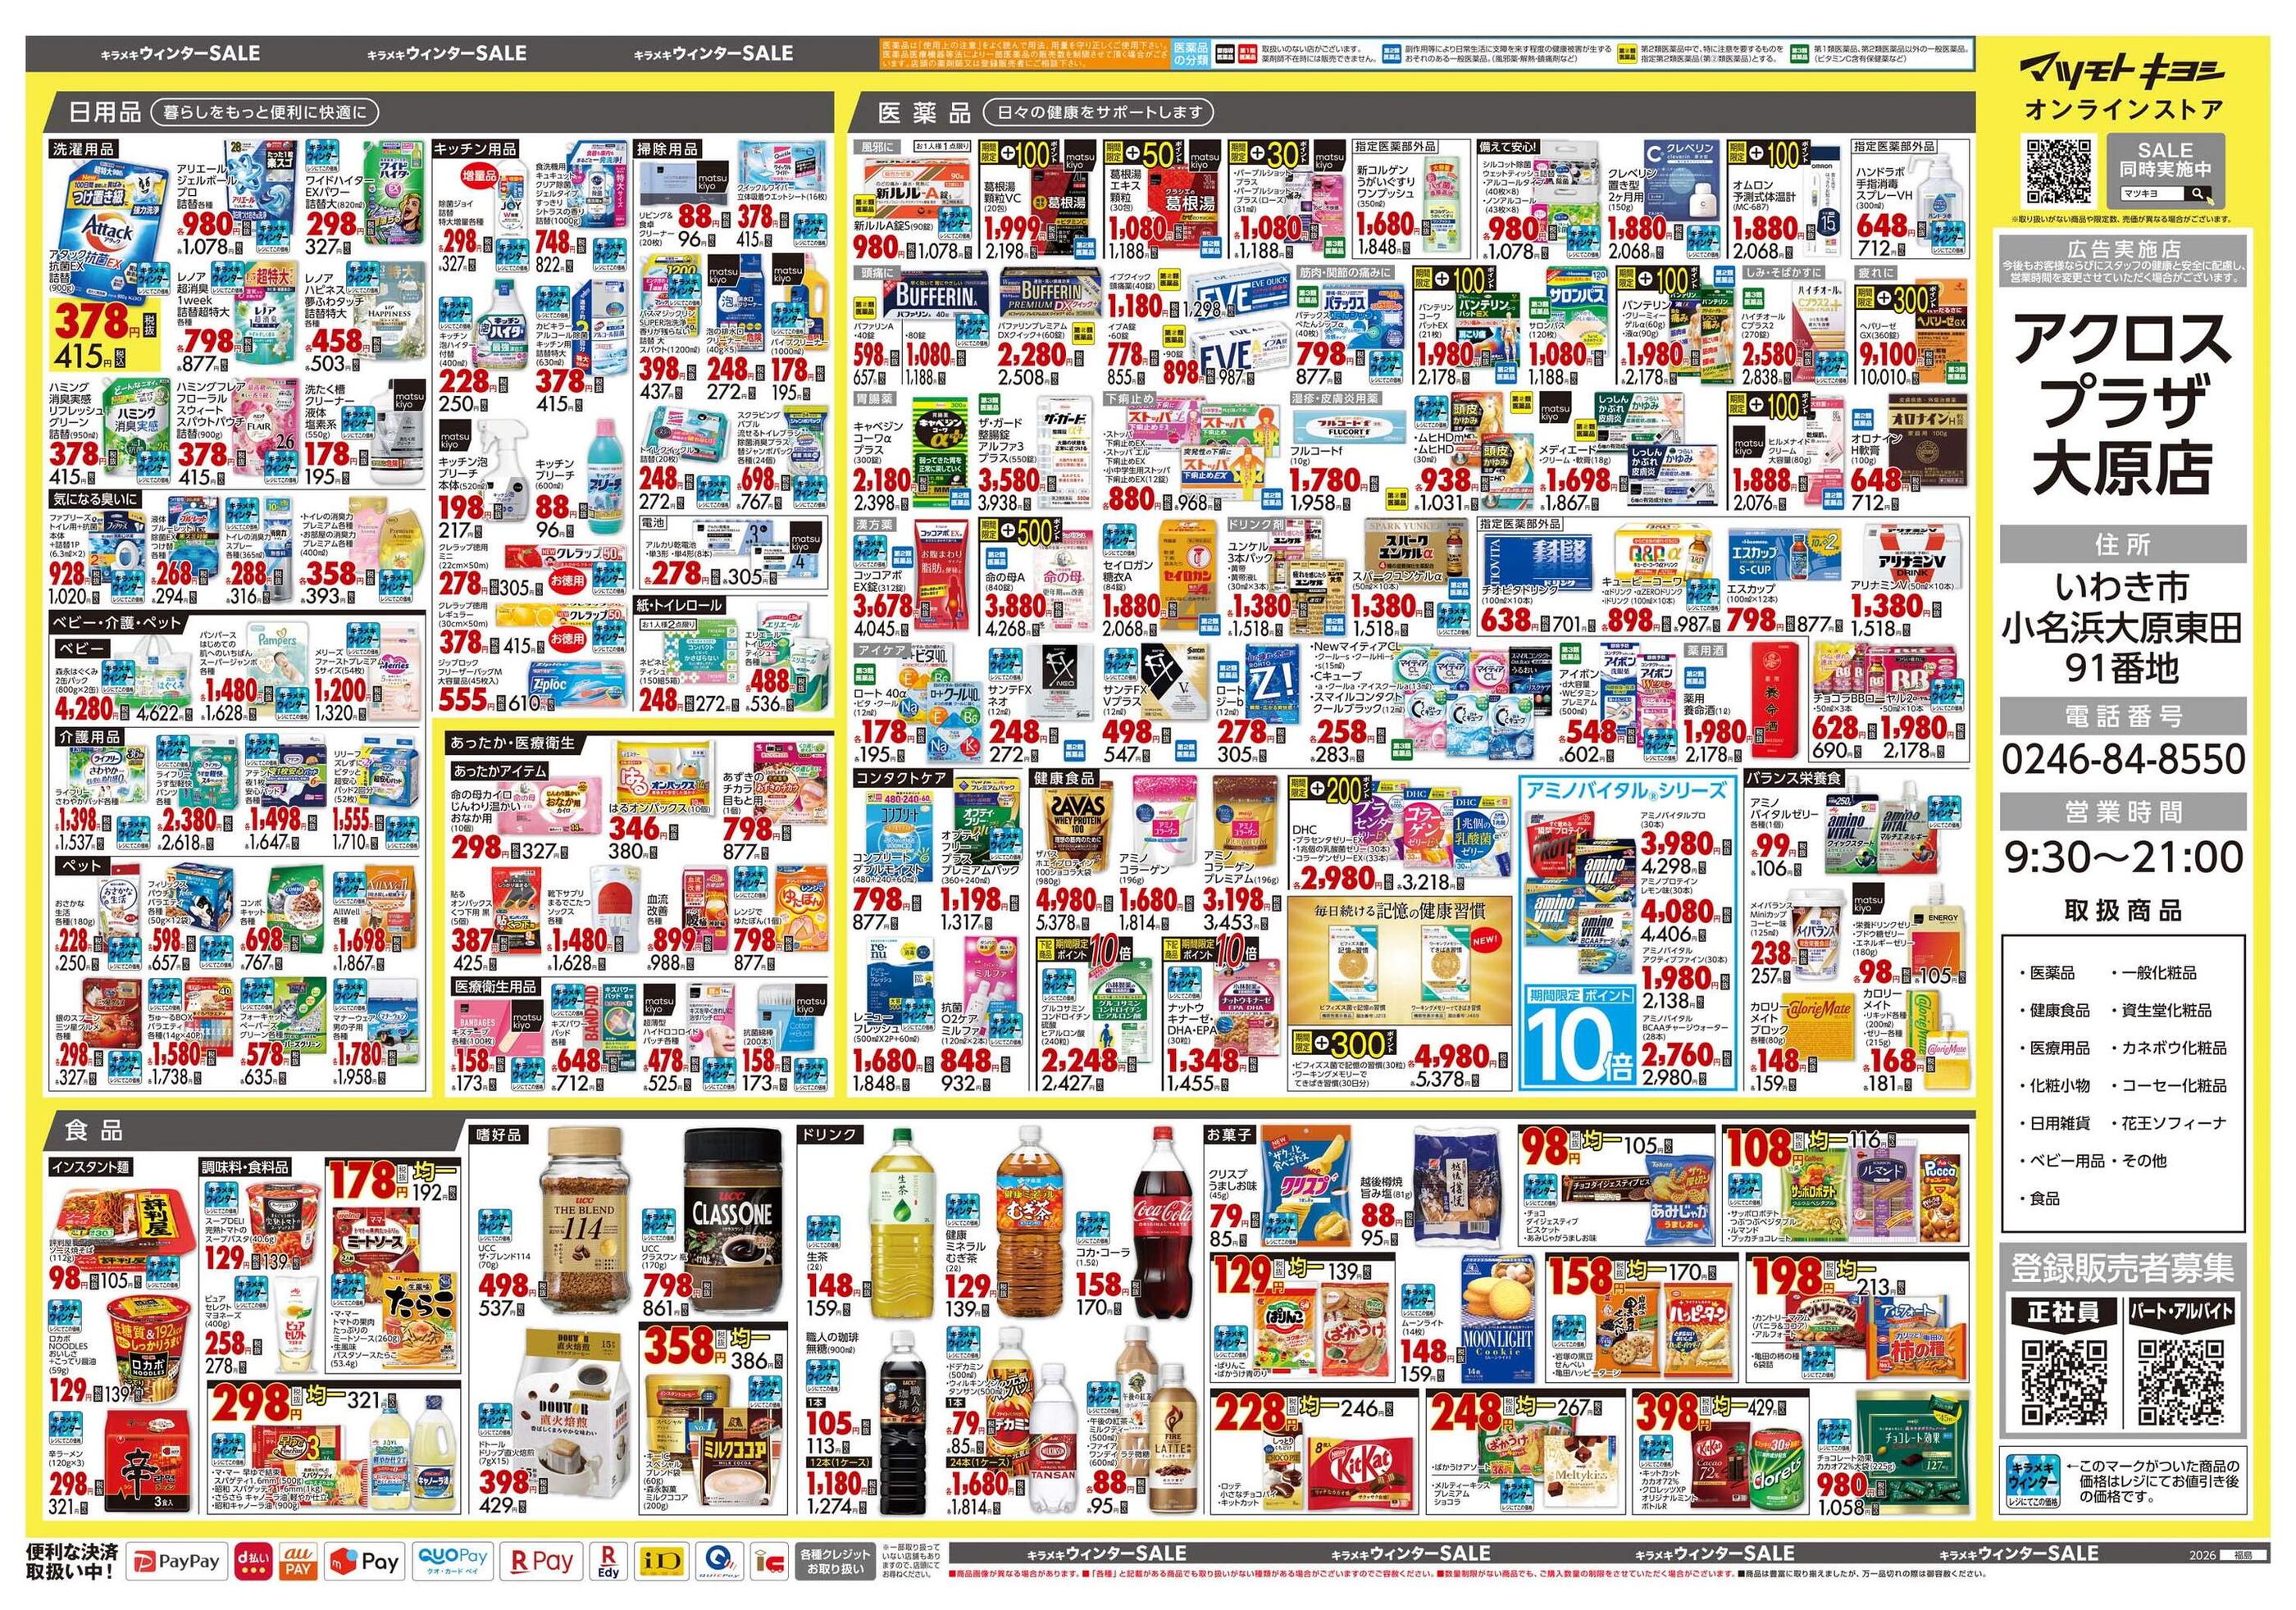Click the マツキヨ search text field
Image resolution: width=2296 pixels, height=1610 pixels.
[x=2153, y=194]
